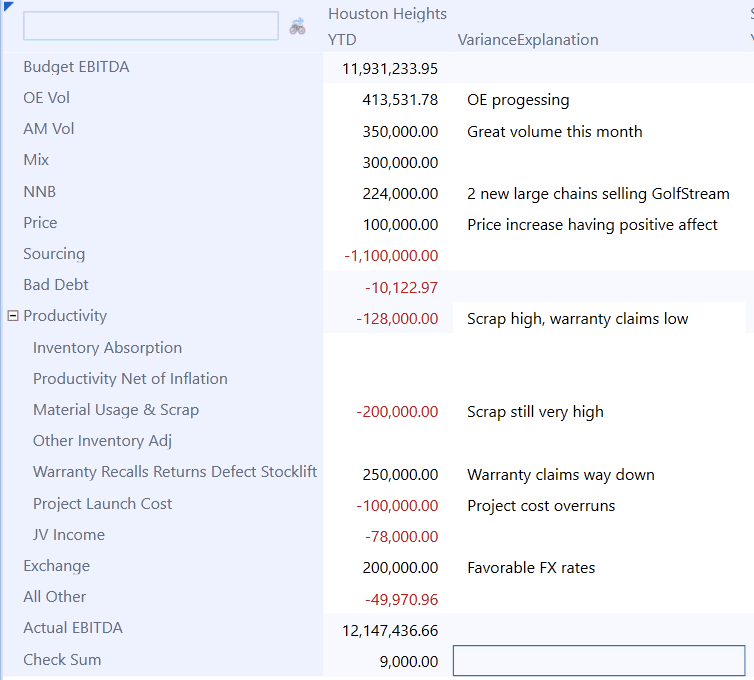Collapse the Productivity row group
754x680 pixels.
click(12, 316)
